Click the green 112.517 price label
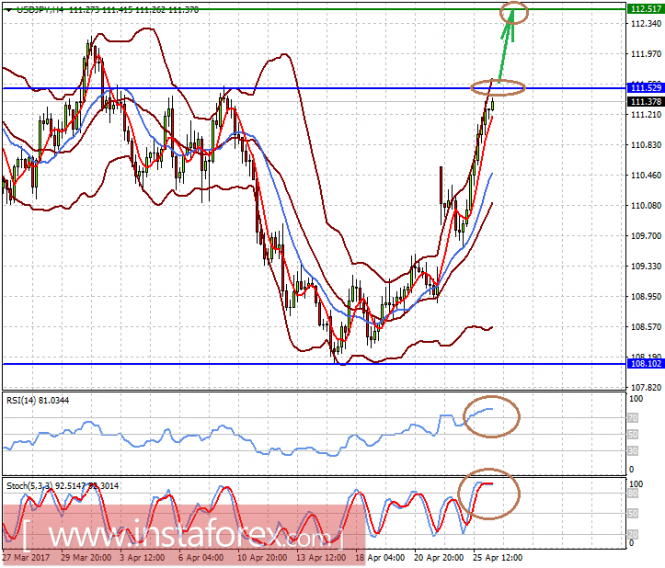The image size is (665, 568). pyautogui.click(x=645, y=9)
